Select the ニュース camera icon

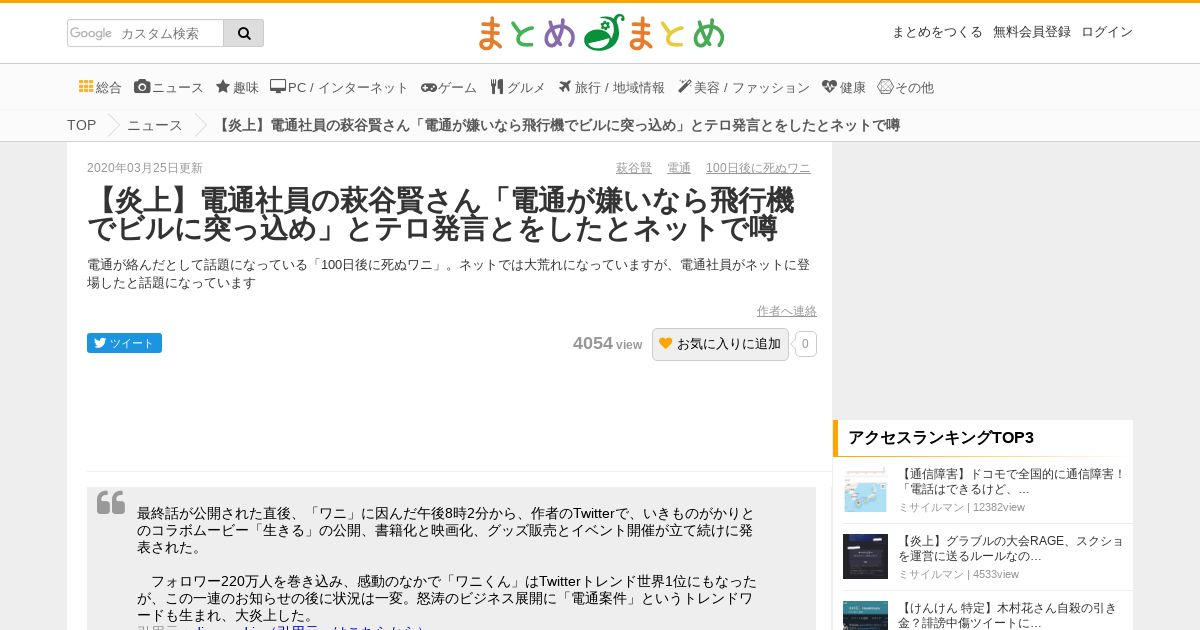(x=142, y=86)
